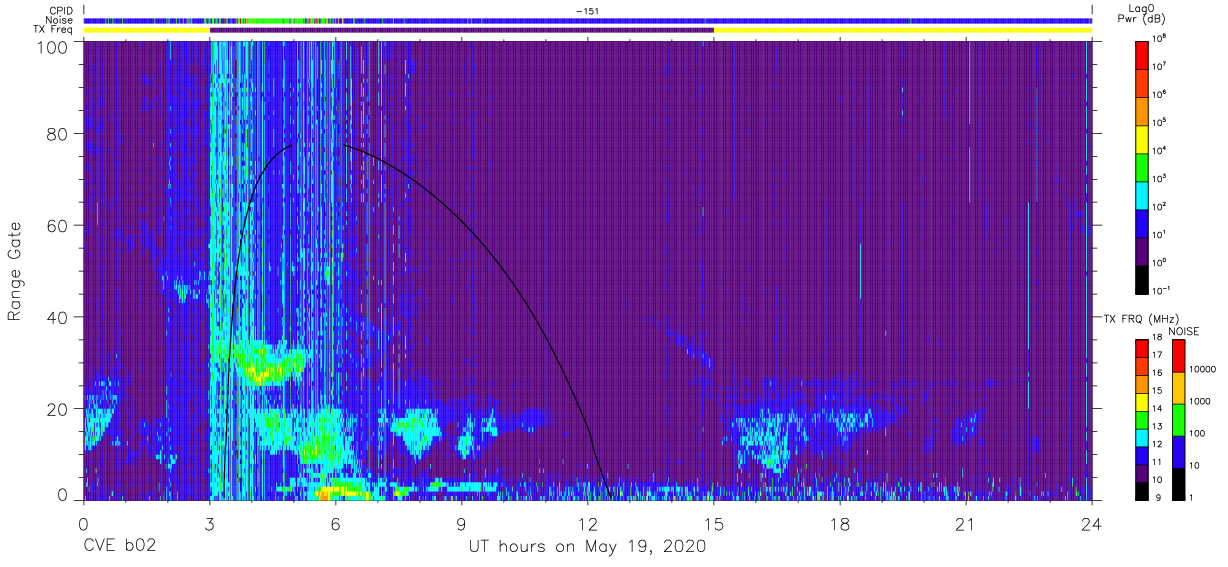Click the CPID value -151
Screen dimensions: 1228x567
click(587, 11)
